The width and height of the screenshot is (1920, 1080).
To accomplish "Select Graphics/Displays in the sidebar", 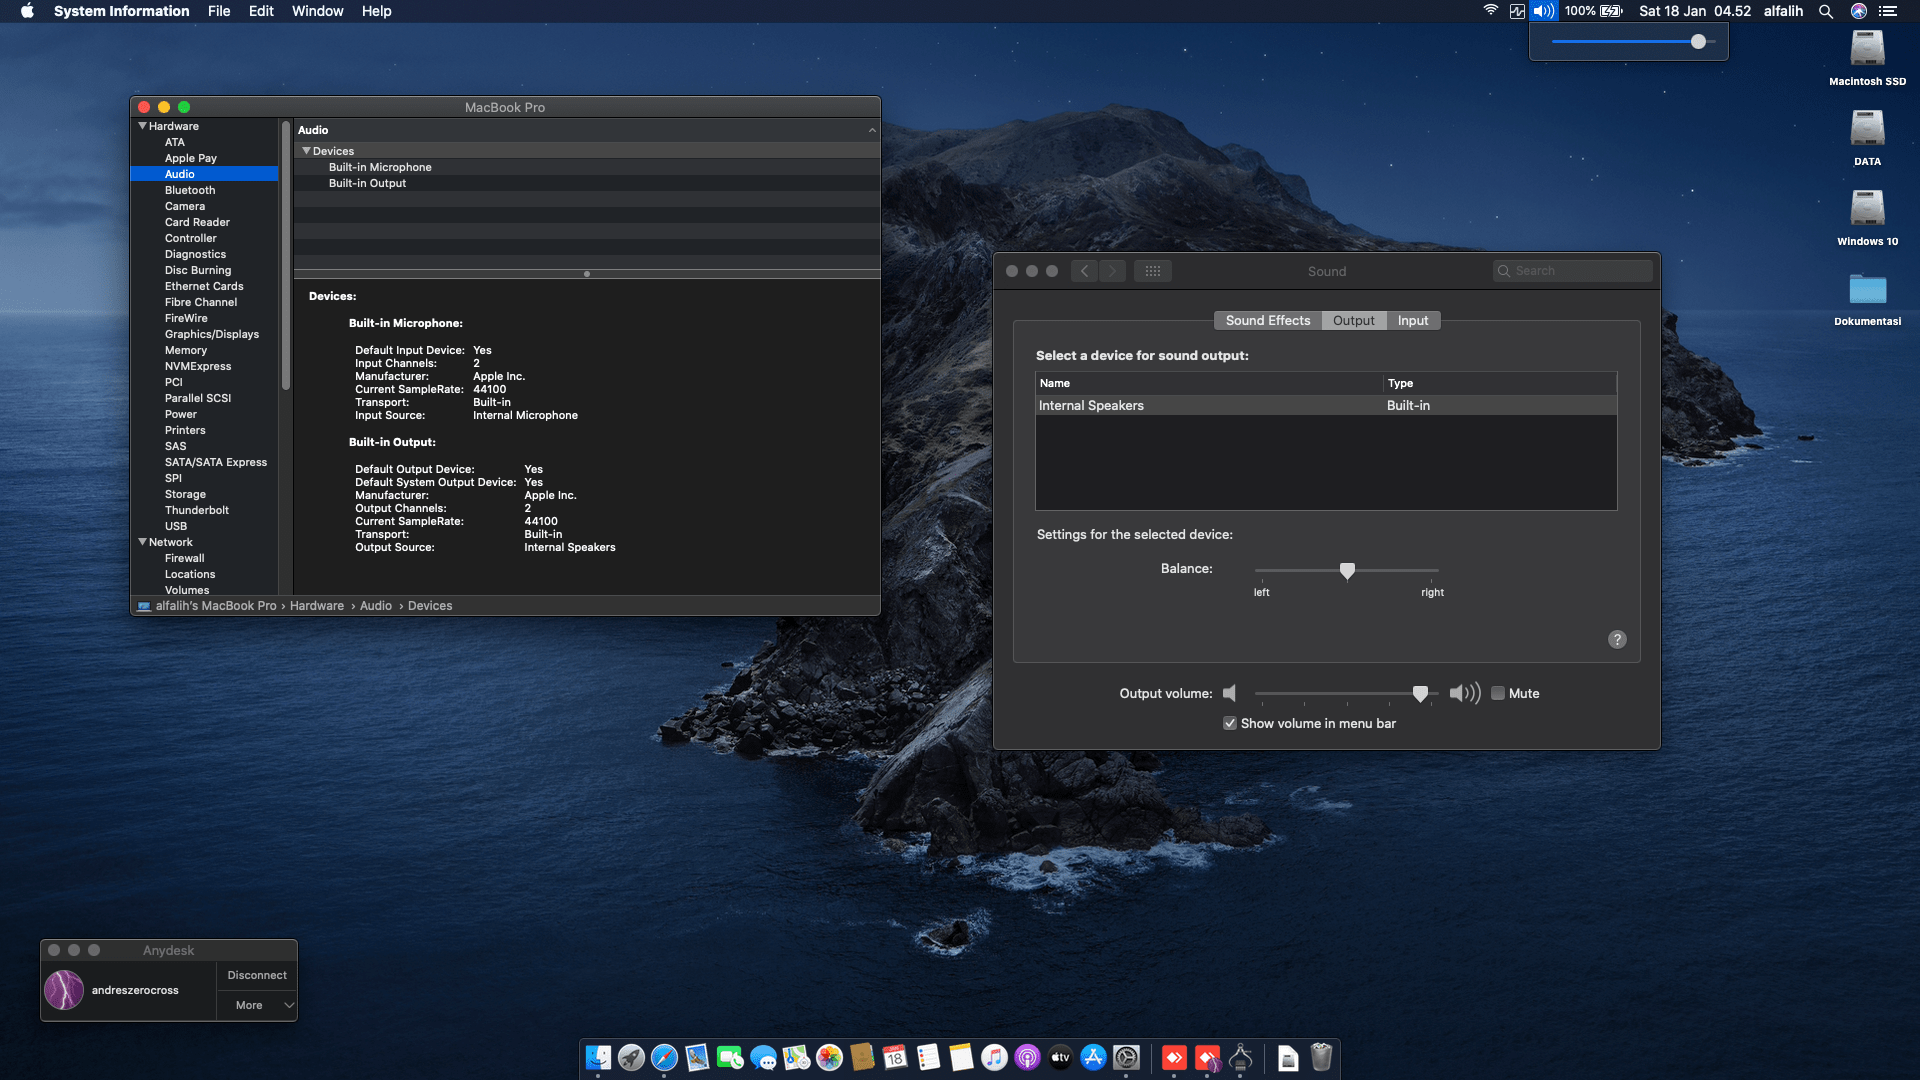I will point(212,334).
